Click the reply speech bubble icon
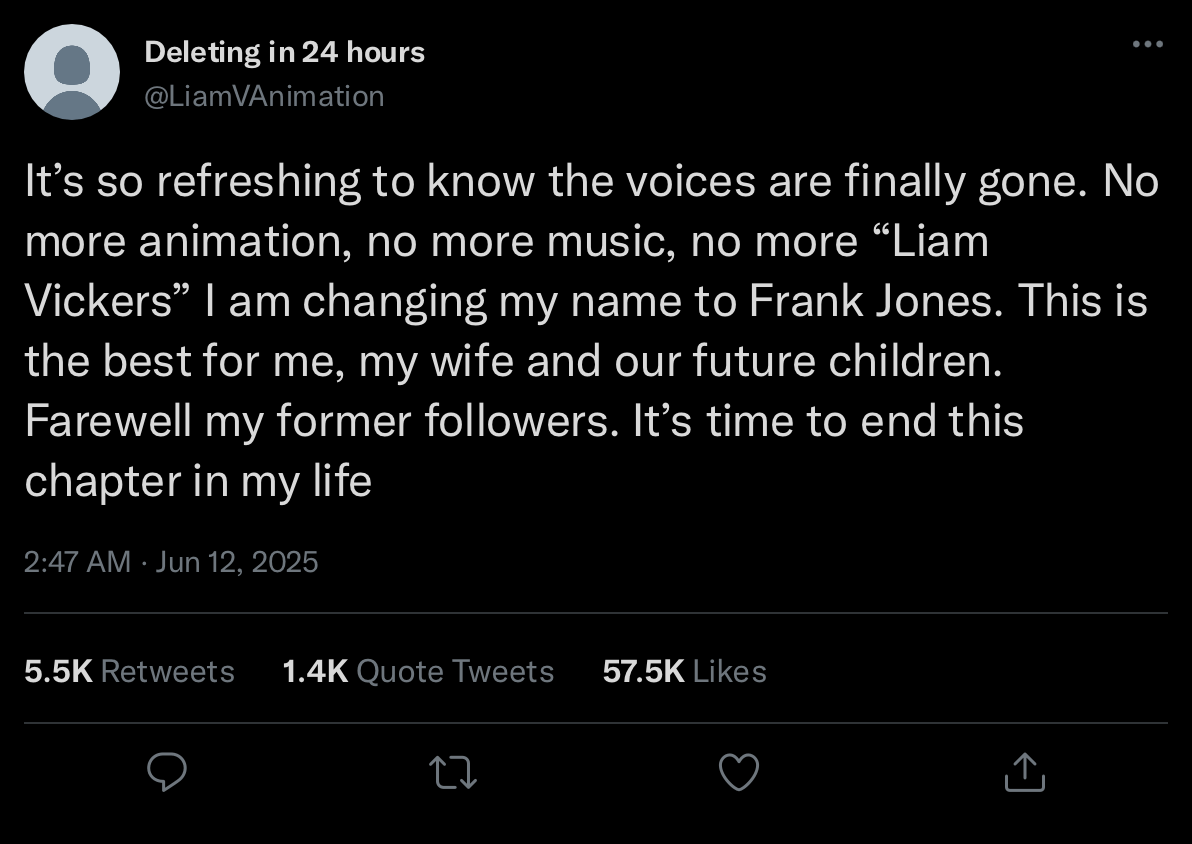Viewport: 1192px width, 844px height. point(166,772)
